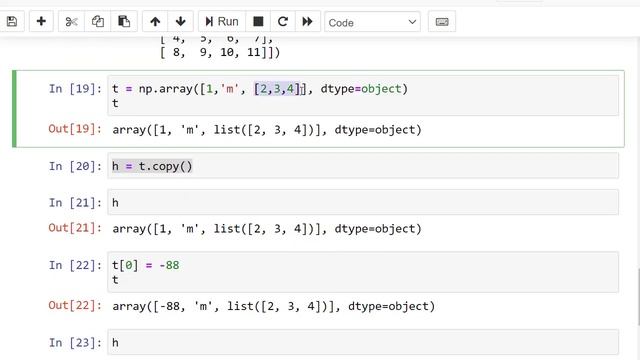Click the vertical scrollbar thumb on the right
Image resolution: width=640 pixels, height=360 pixels.
click(x=638, y=297)
